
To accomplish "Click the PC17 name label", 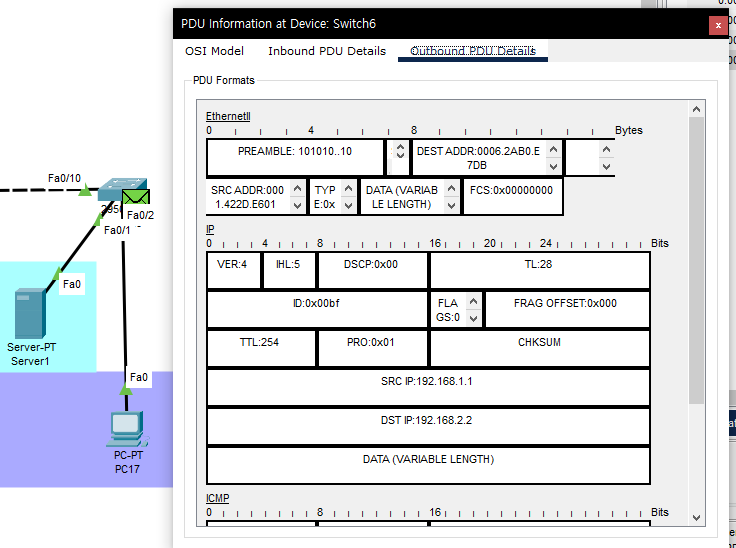I will (127, 469).
